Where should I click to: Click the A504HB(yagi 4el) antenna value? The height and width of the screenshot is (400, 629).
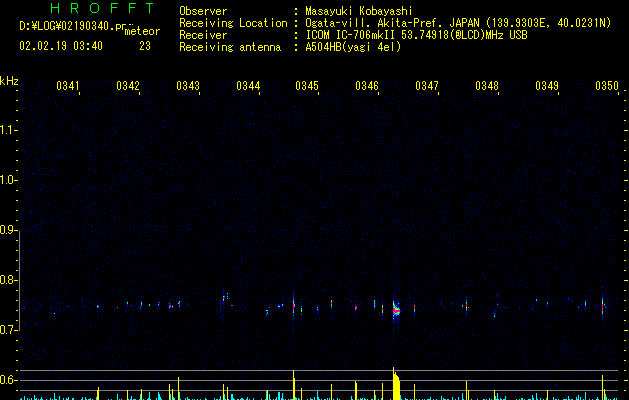coord(353,47)
